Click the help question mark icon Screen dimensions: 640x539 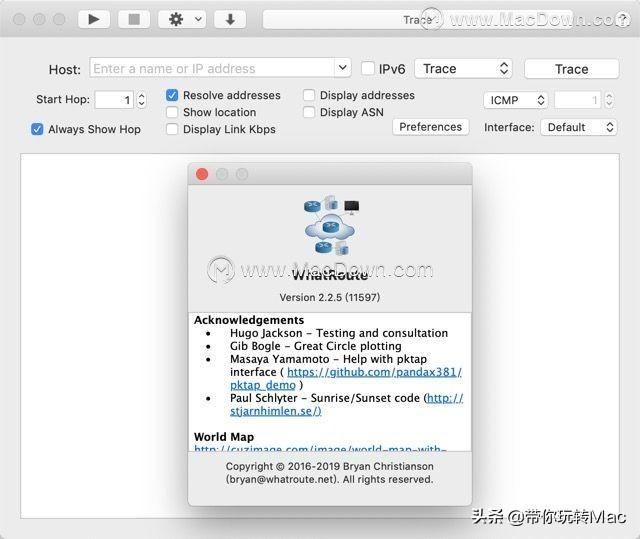622,19
